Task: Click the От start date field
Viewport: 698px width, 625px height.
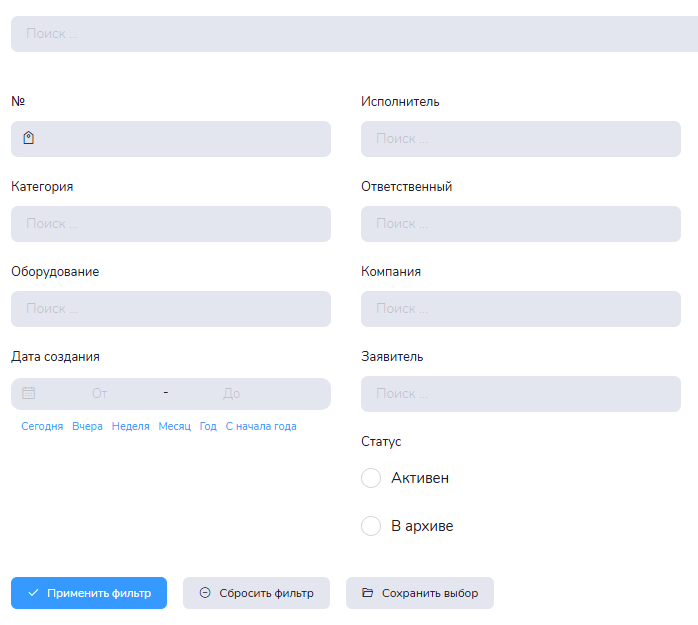Action: (100, 394)
